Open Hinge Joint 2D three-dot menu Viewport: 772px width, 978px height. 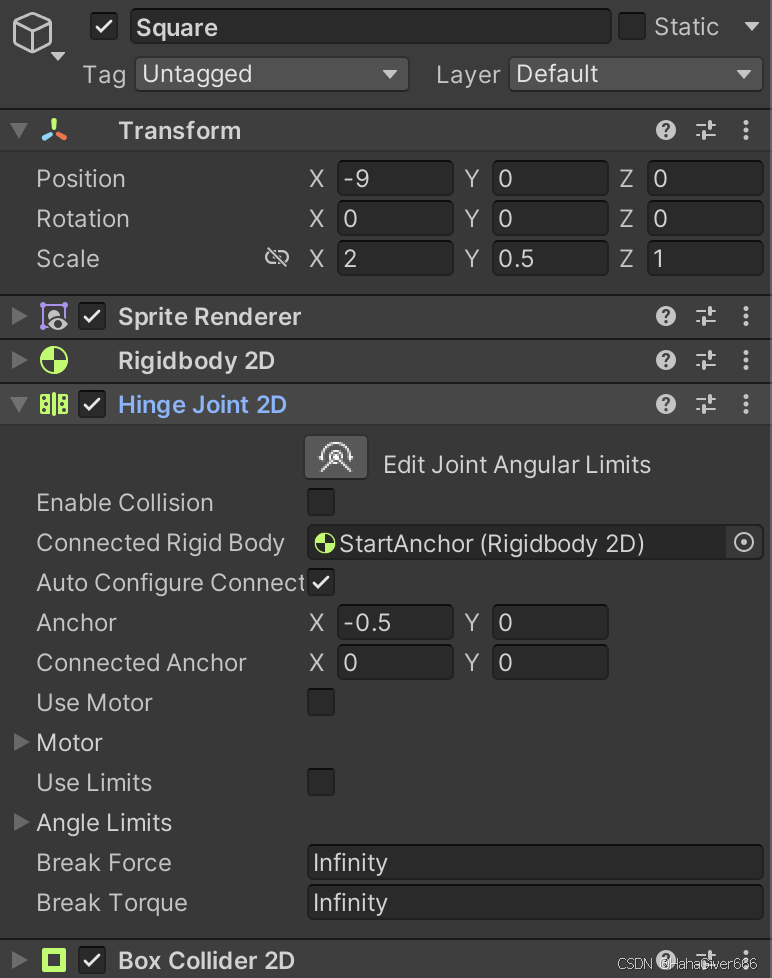746,404
